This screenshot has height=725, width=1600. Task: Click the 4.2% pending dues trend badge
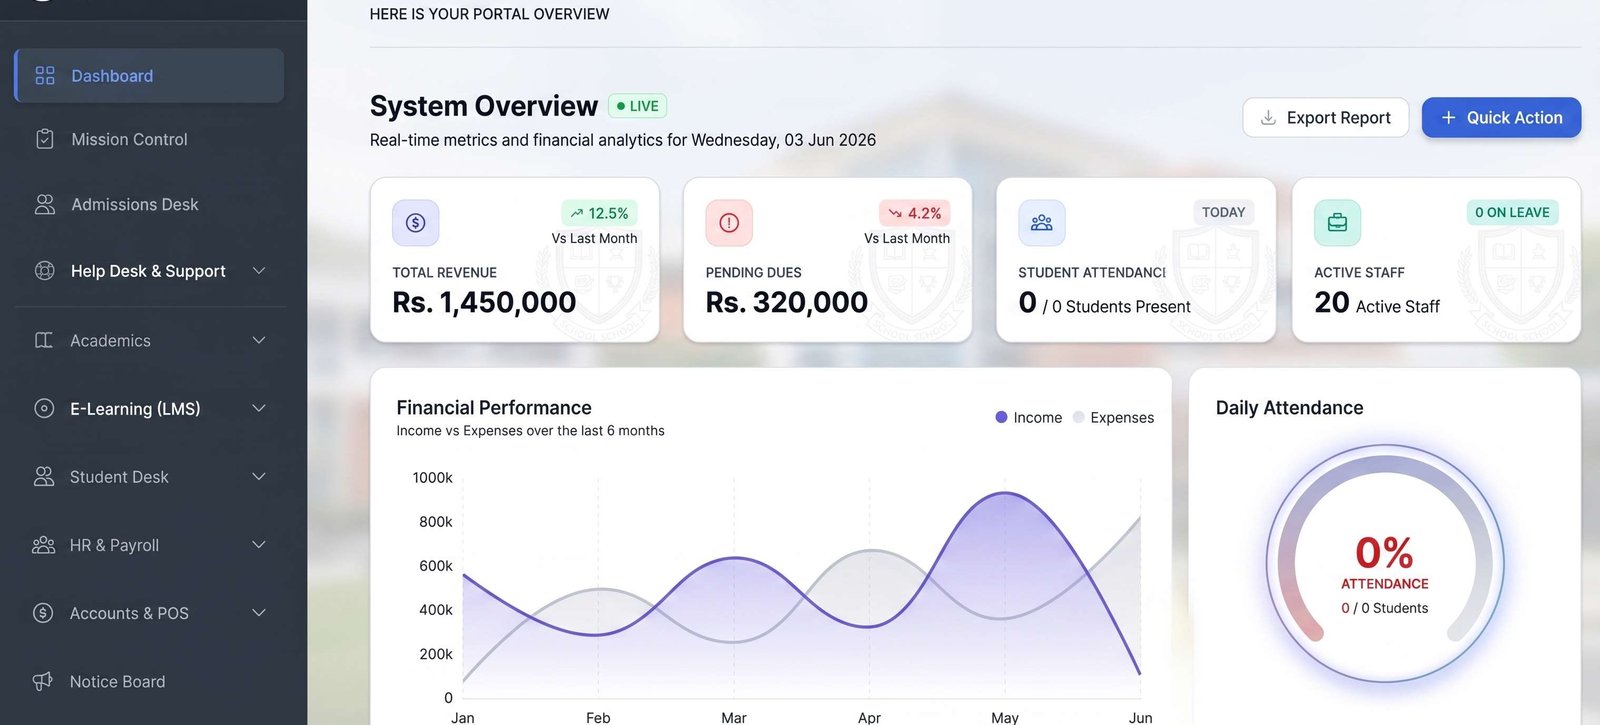915,213
